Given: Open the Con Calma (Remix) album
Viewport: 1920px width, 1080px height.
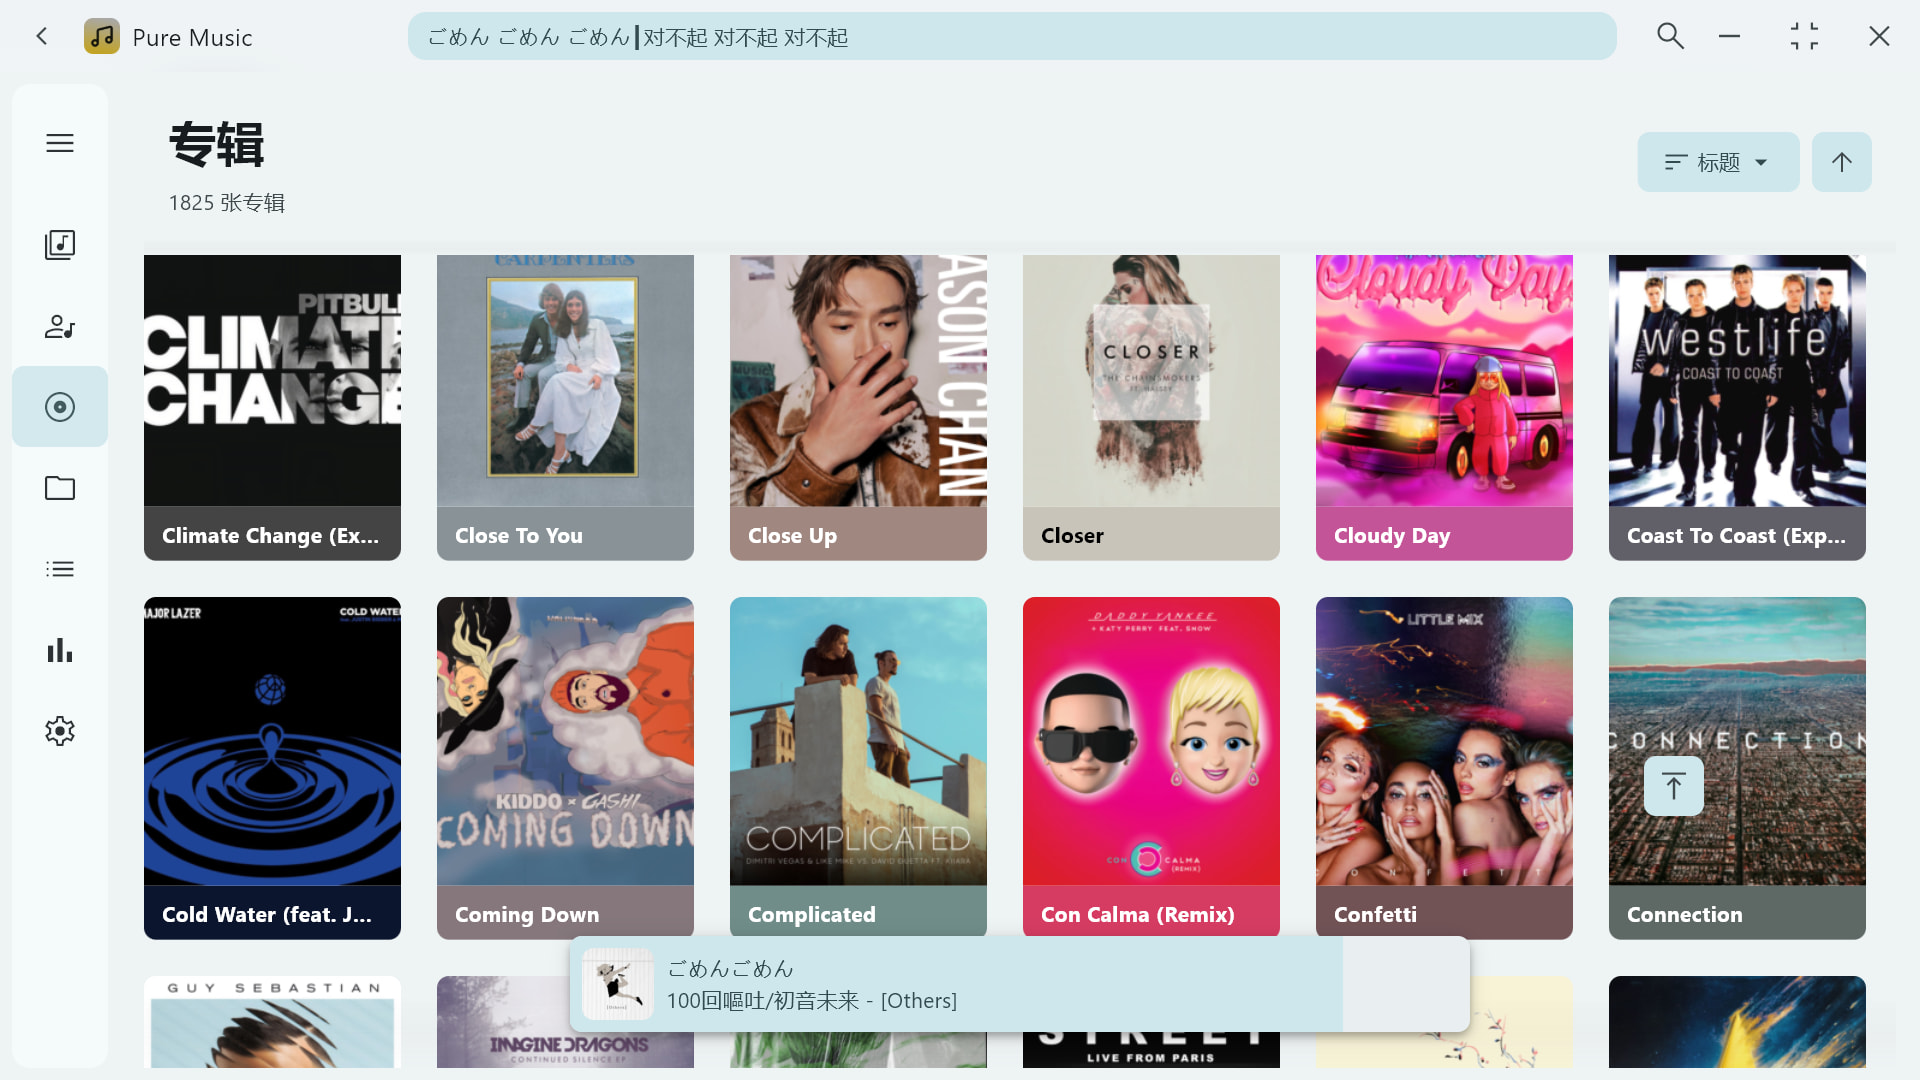Looking at the screenshot, I should point(1151,768).
